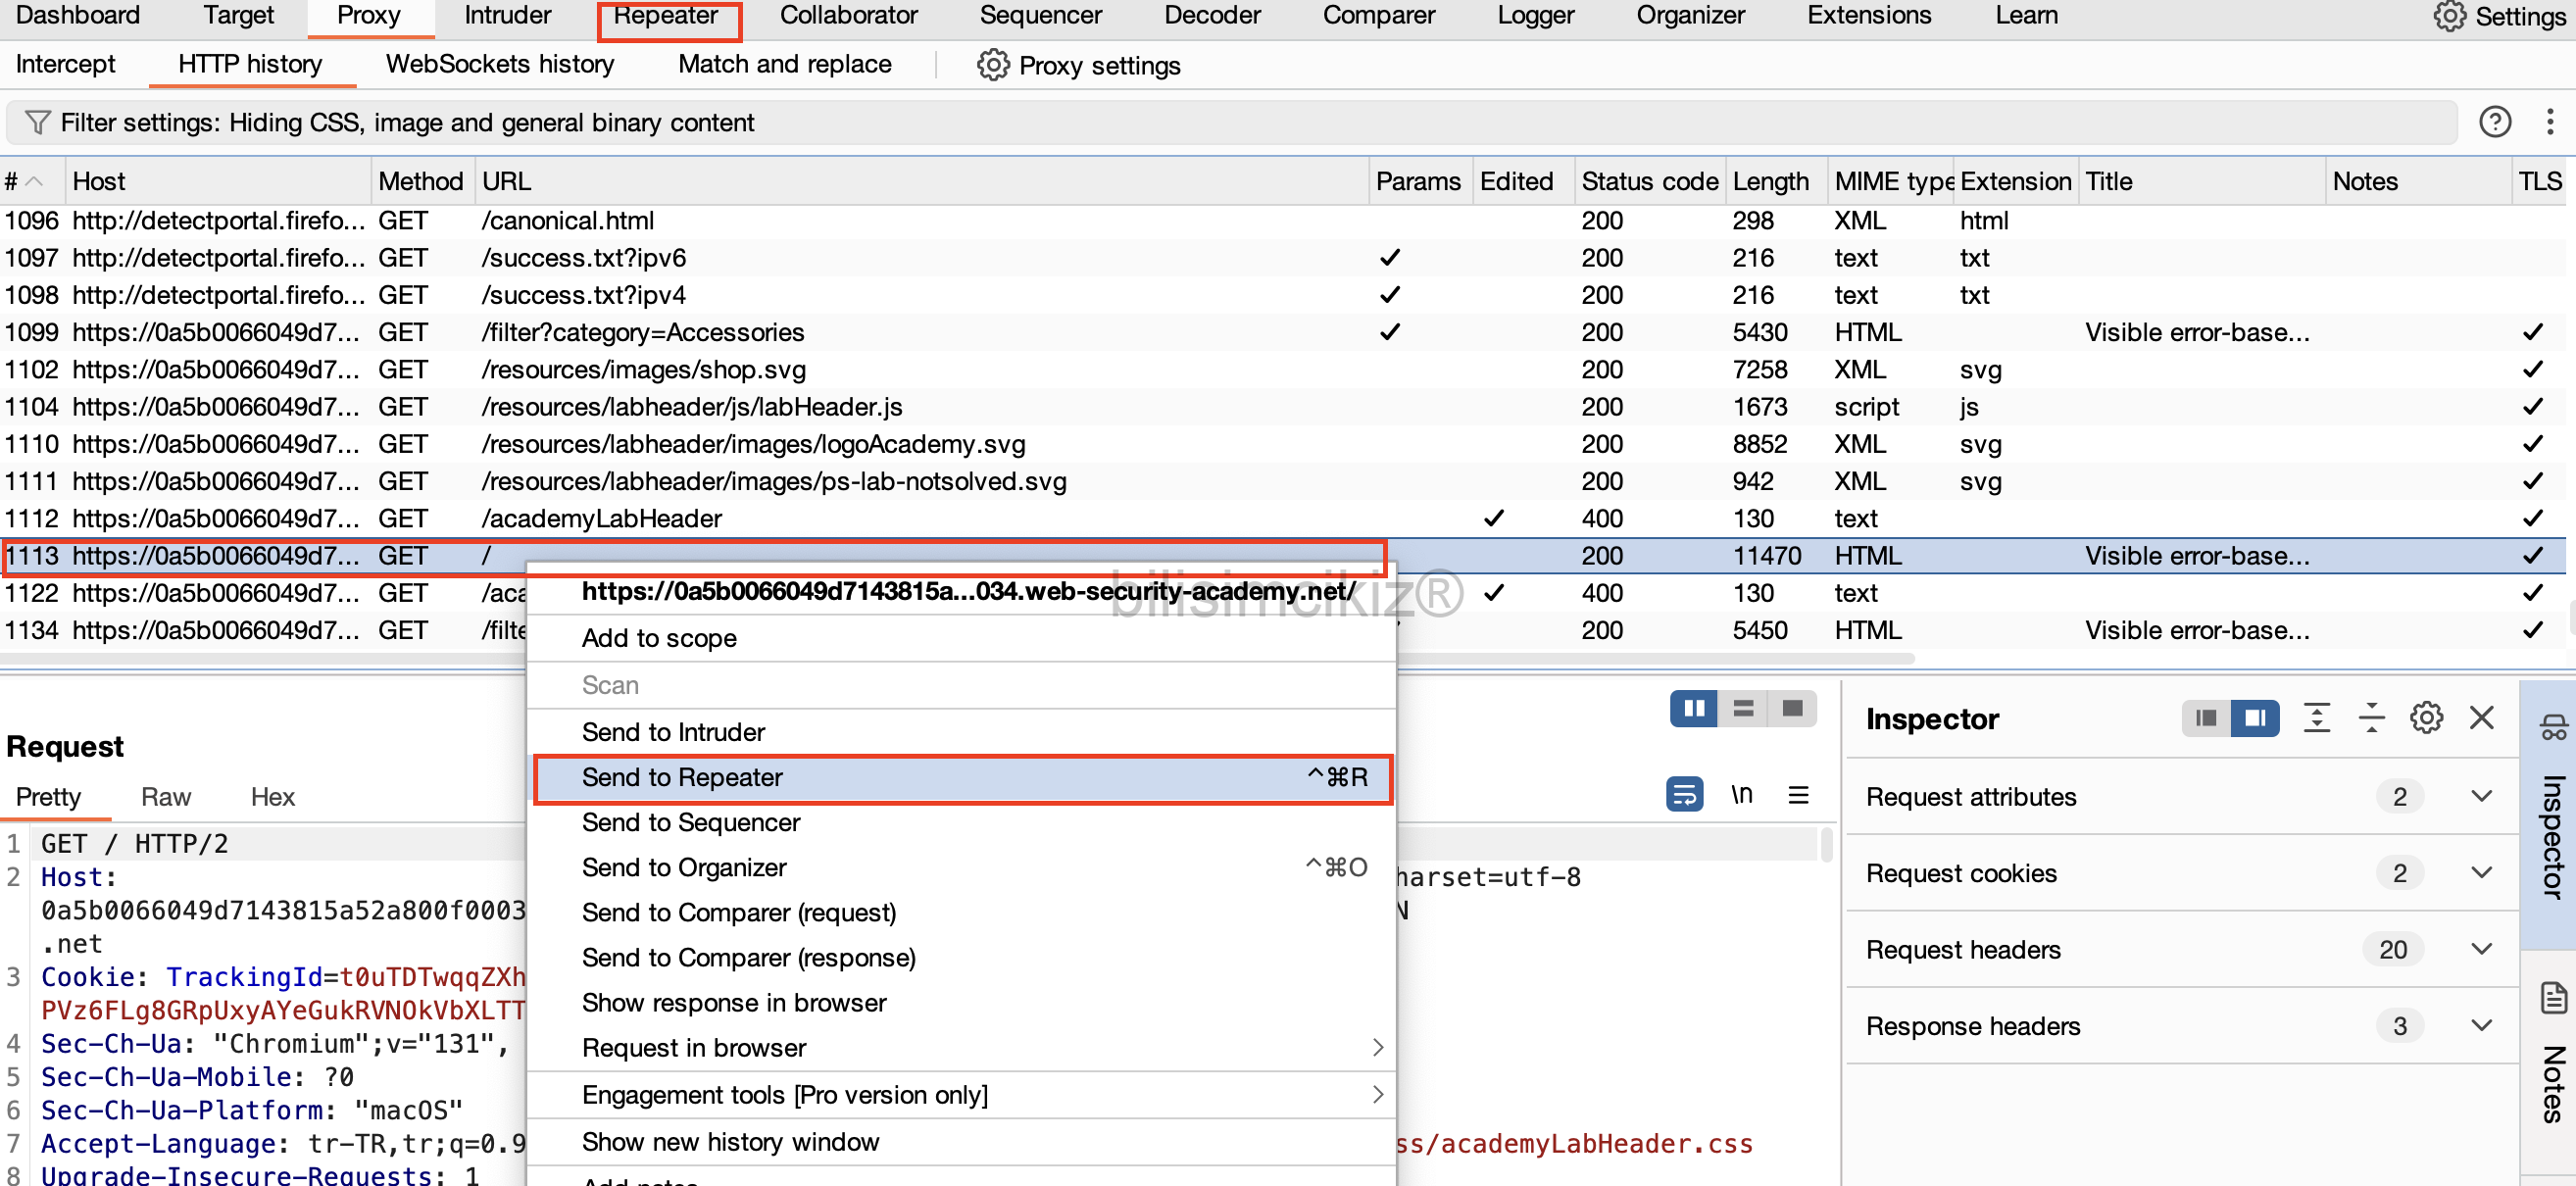The image size is (2576, 1186).
Task: Click the filter funnel icon
Action: coord(37,122)
